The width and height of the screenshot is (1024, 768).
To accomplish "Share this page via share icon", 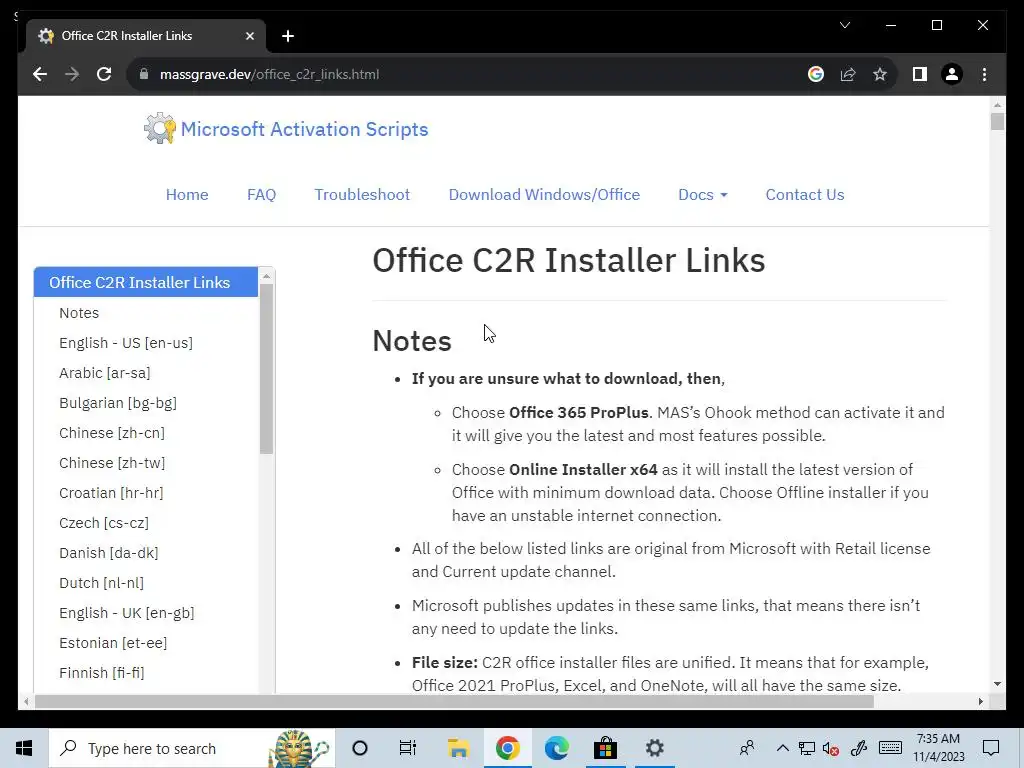I will coord(848,74).
